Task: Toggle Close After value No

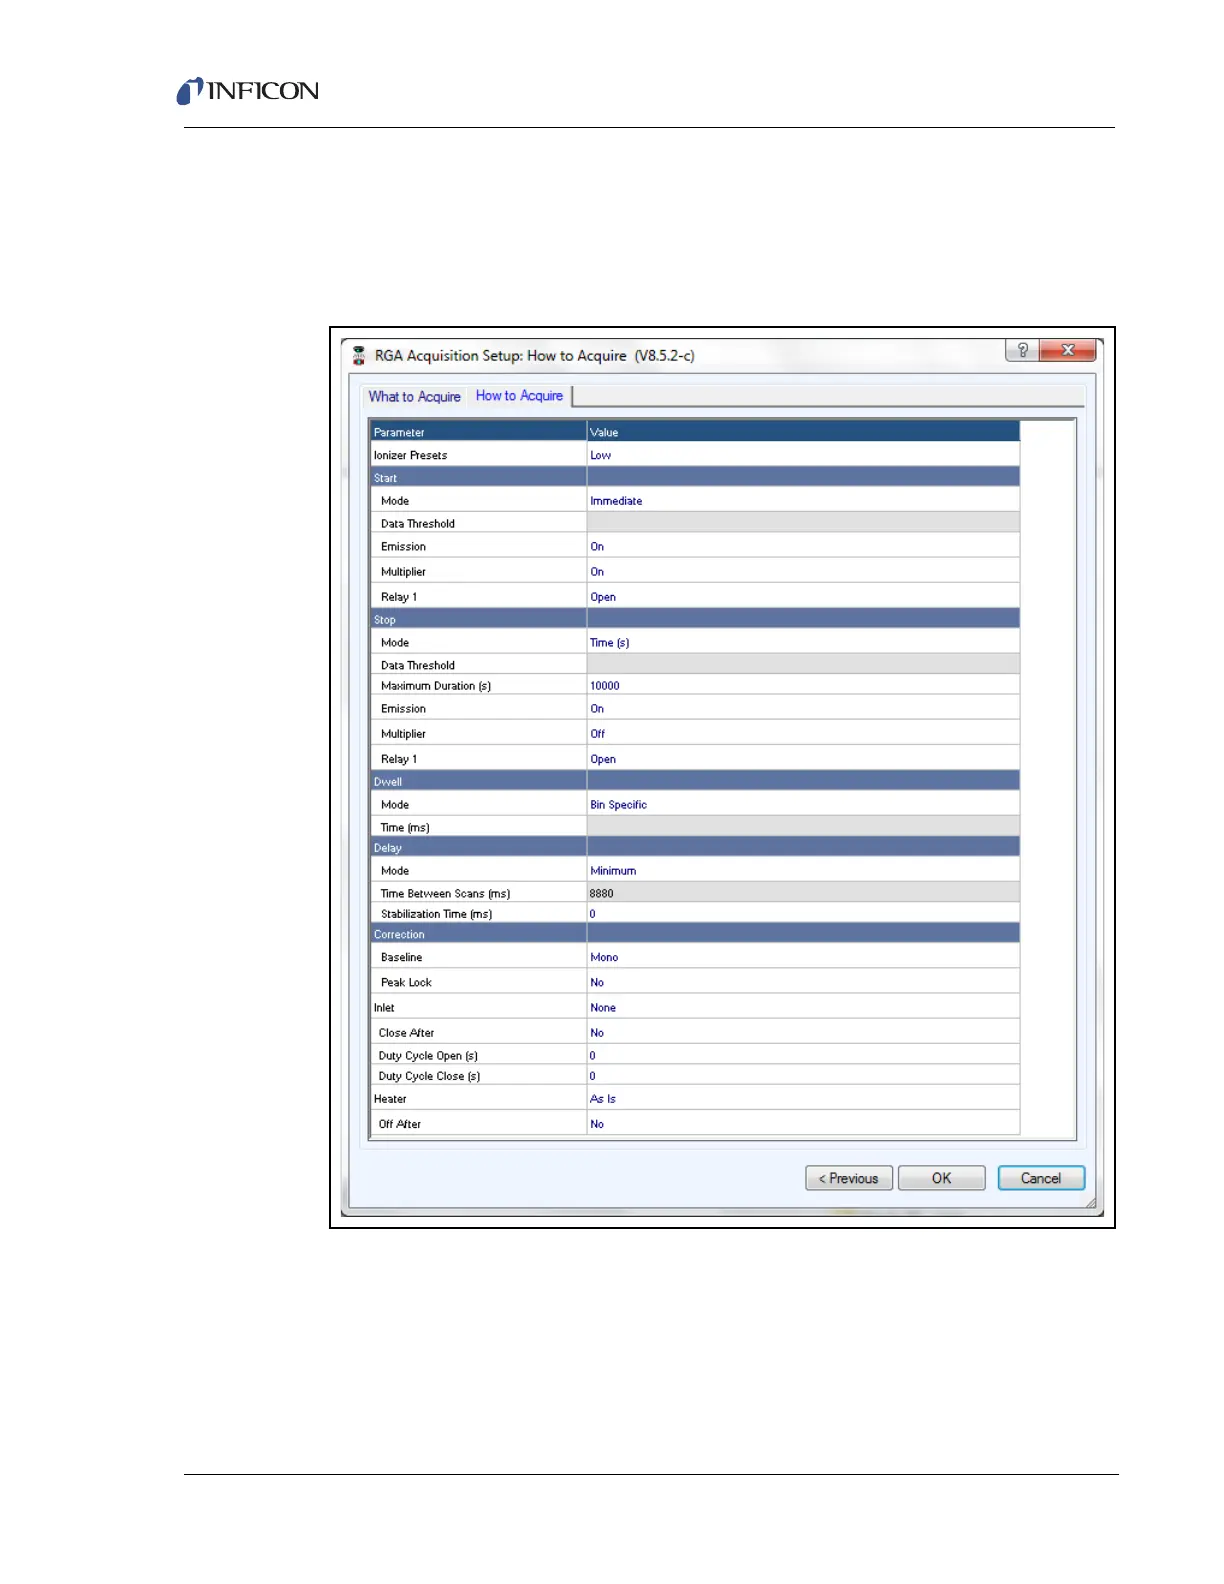Action: (x=803, y=1032)
